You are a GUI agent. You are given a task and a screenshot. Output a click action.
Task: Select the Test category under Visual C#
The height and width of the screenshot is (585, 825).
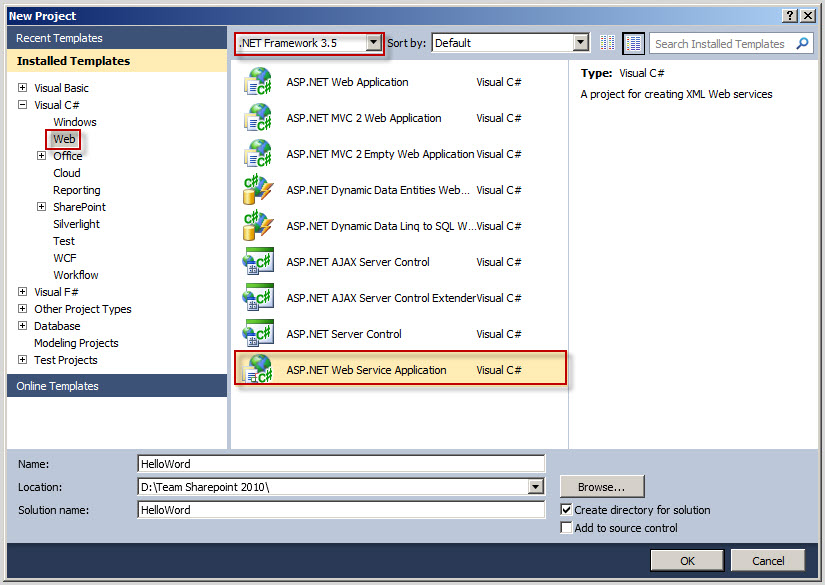64,241
